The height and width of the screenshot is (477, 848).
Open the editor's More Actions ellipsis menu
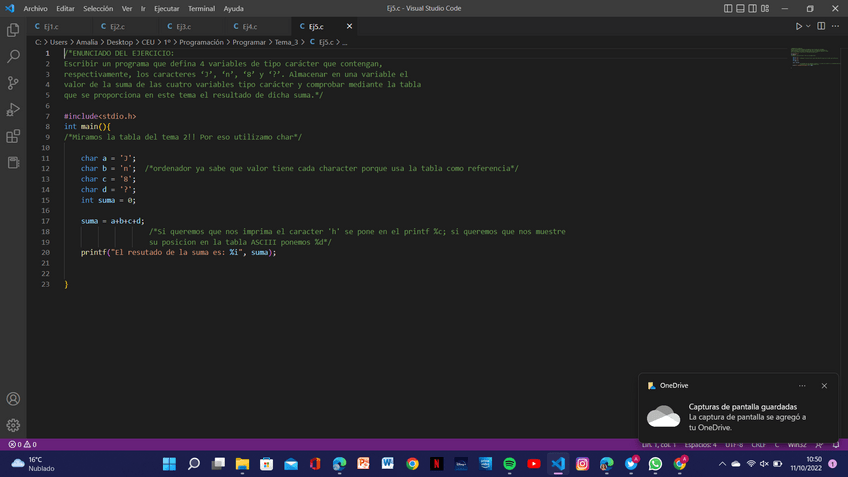click(836, 26)
